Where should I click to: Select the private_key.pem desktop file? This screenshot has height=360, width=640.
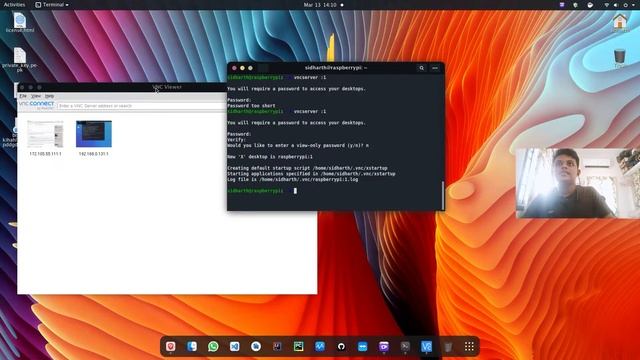click(20, 60)
